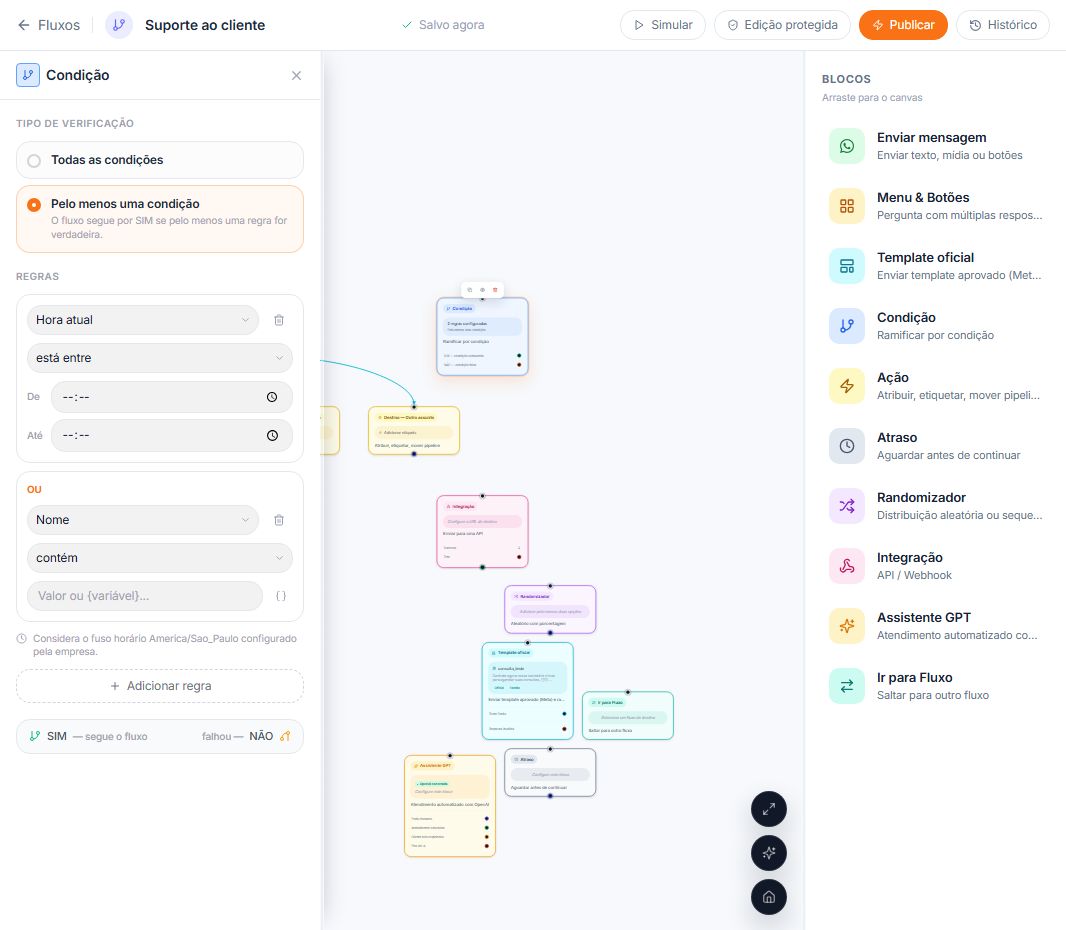1066x930 pixels.
Task: Select Pelo menos uma condição option
Action: pos(160,219)
